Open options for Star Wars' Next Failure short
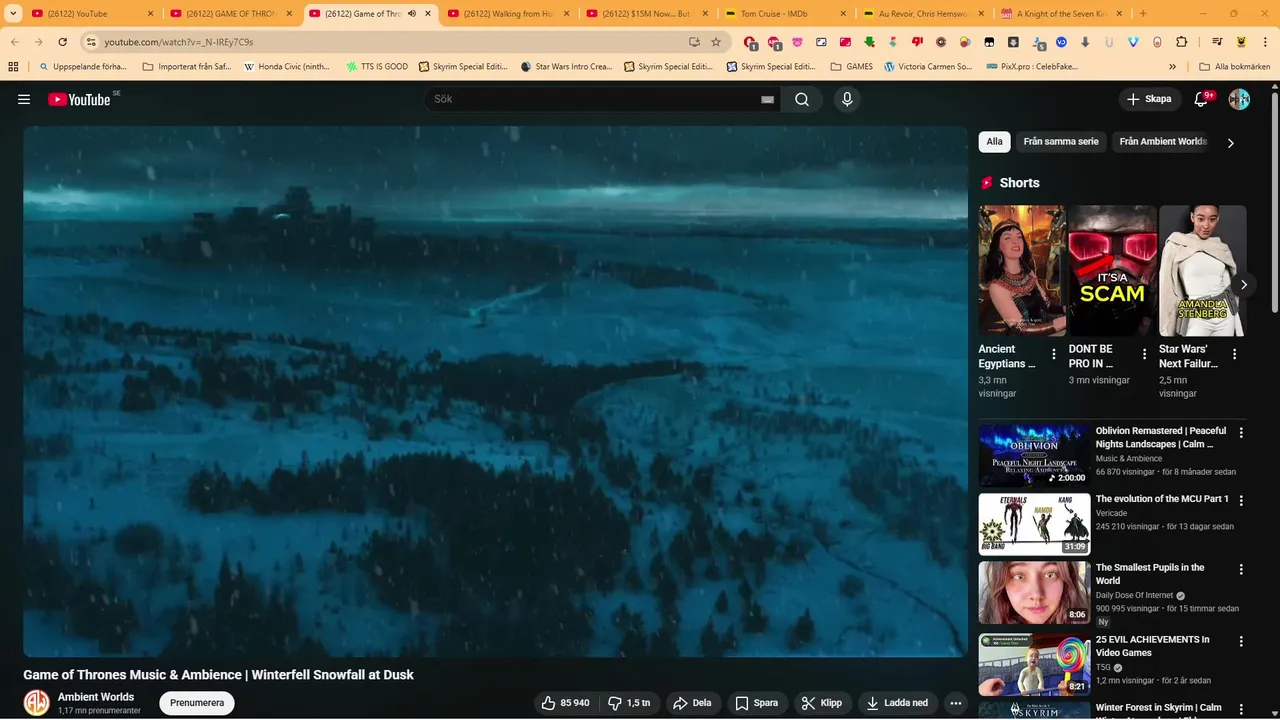 (x=1234, y=354)
